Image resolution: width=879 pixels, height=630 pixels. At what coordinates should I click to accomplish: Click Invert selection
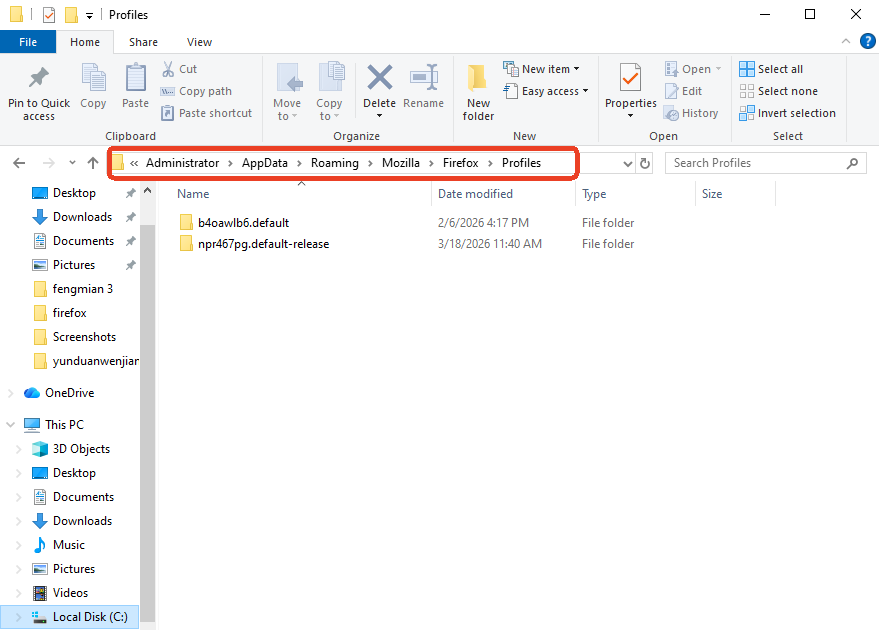[788, 112]
